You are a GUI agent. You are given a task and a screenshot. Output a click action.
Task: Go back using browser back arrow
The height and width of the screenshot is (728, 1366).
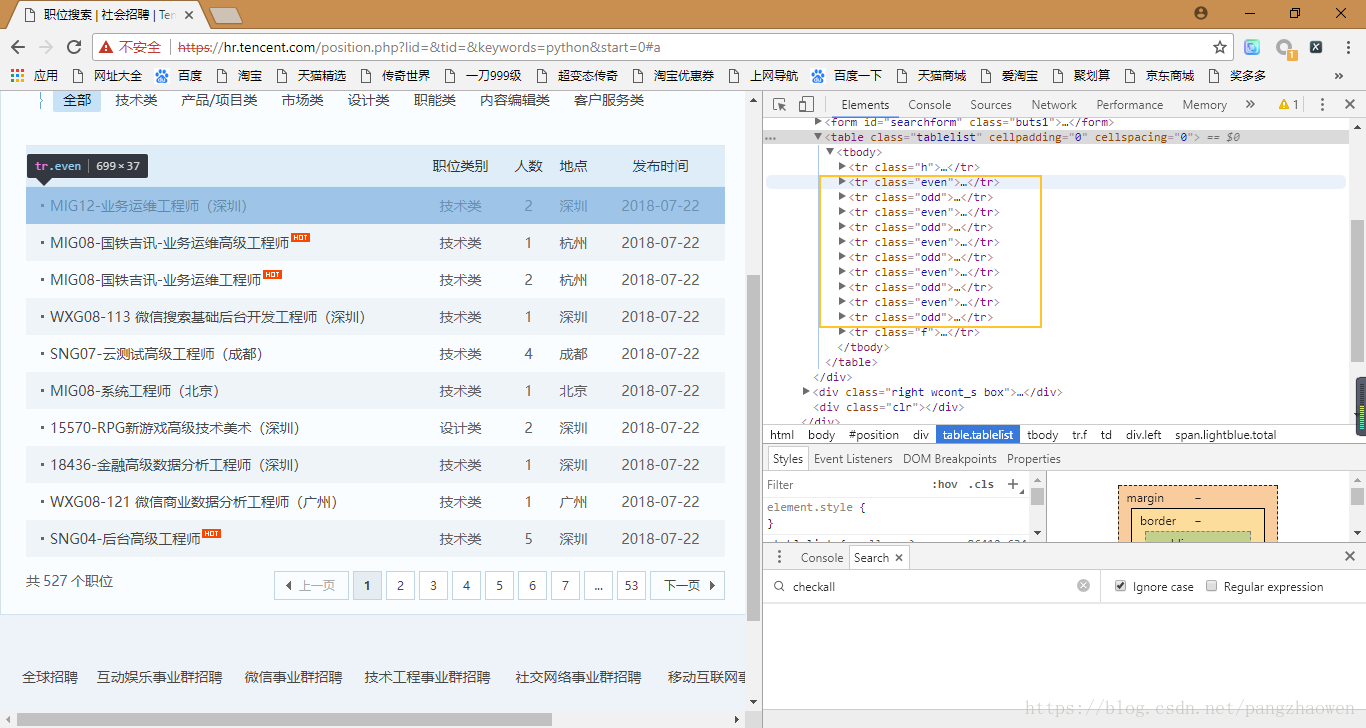coord(18,47)
